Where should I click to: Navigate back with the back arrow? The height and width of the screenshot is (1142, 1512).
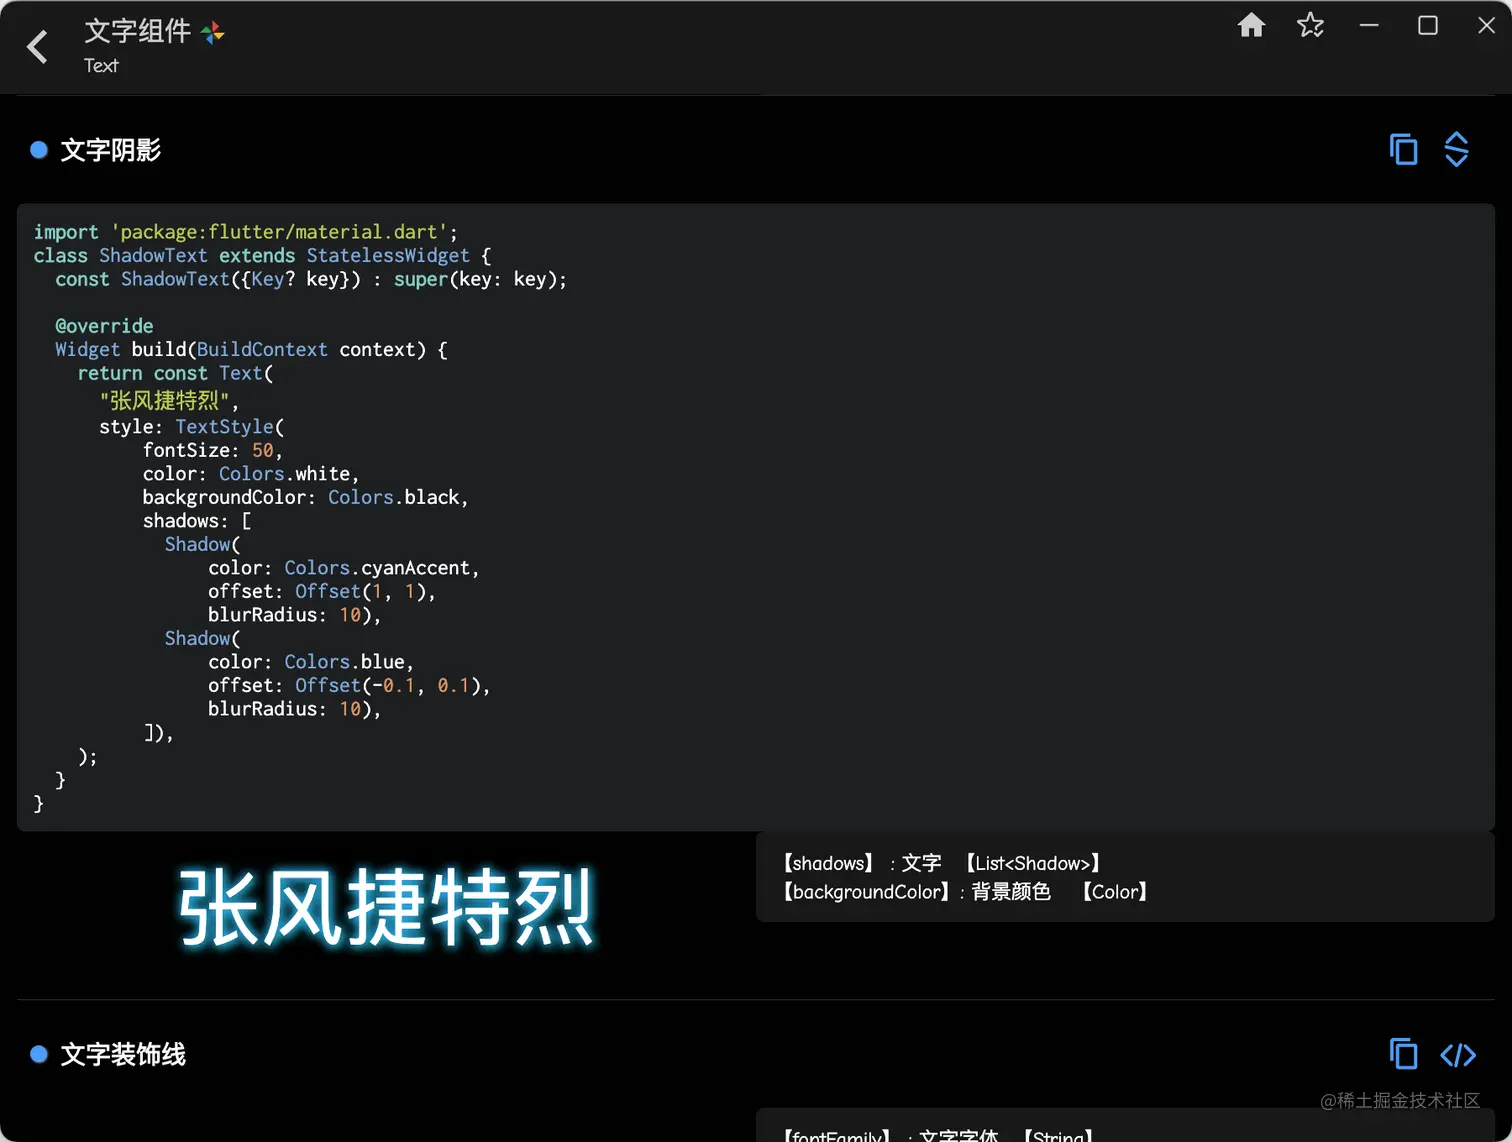(37, 45)
